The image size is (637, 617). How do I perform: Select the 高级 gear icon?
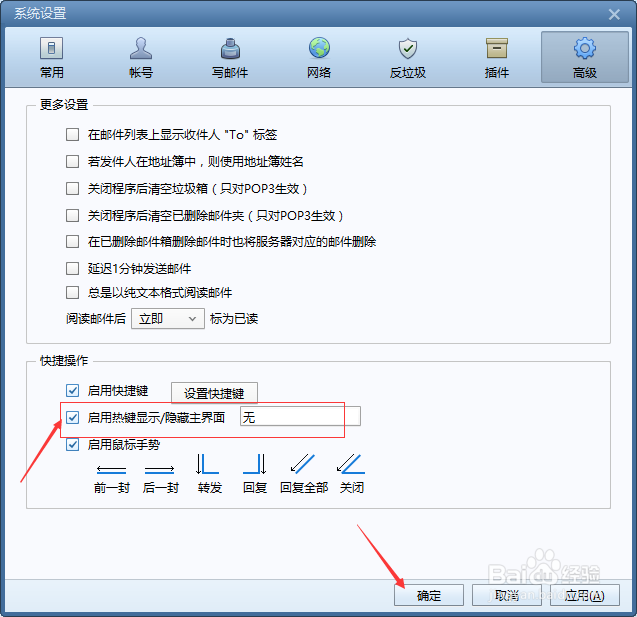[585, 48]
